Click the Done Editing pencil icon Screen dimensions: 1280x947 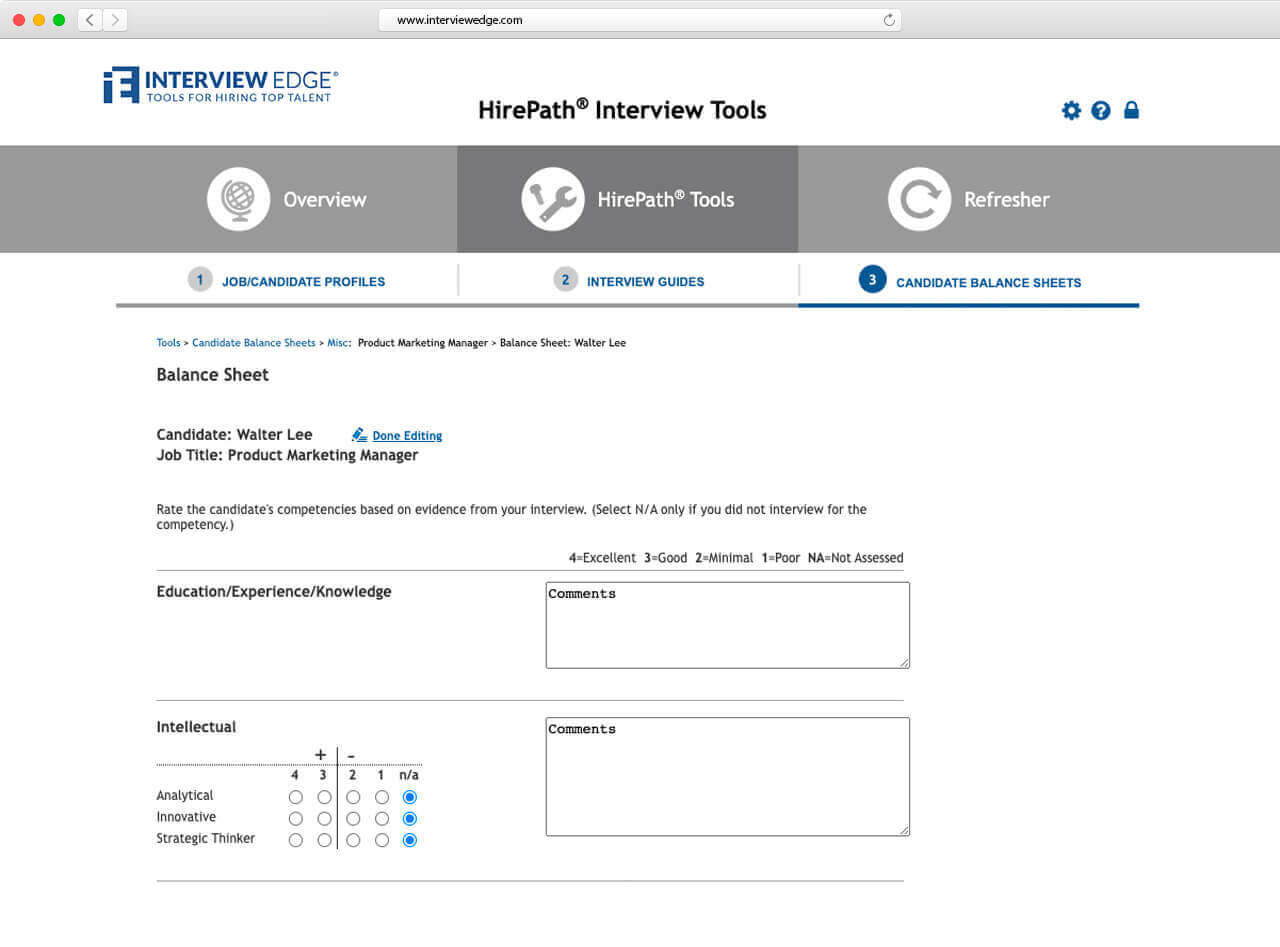click(x=360, y=435)
